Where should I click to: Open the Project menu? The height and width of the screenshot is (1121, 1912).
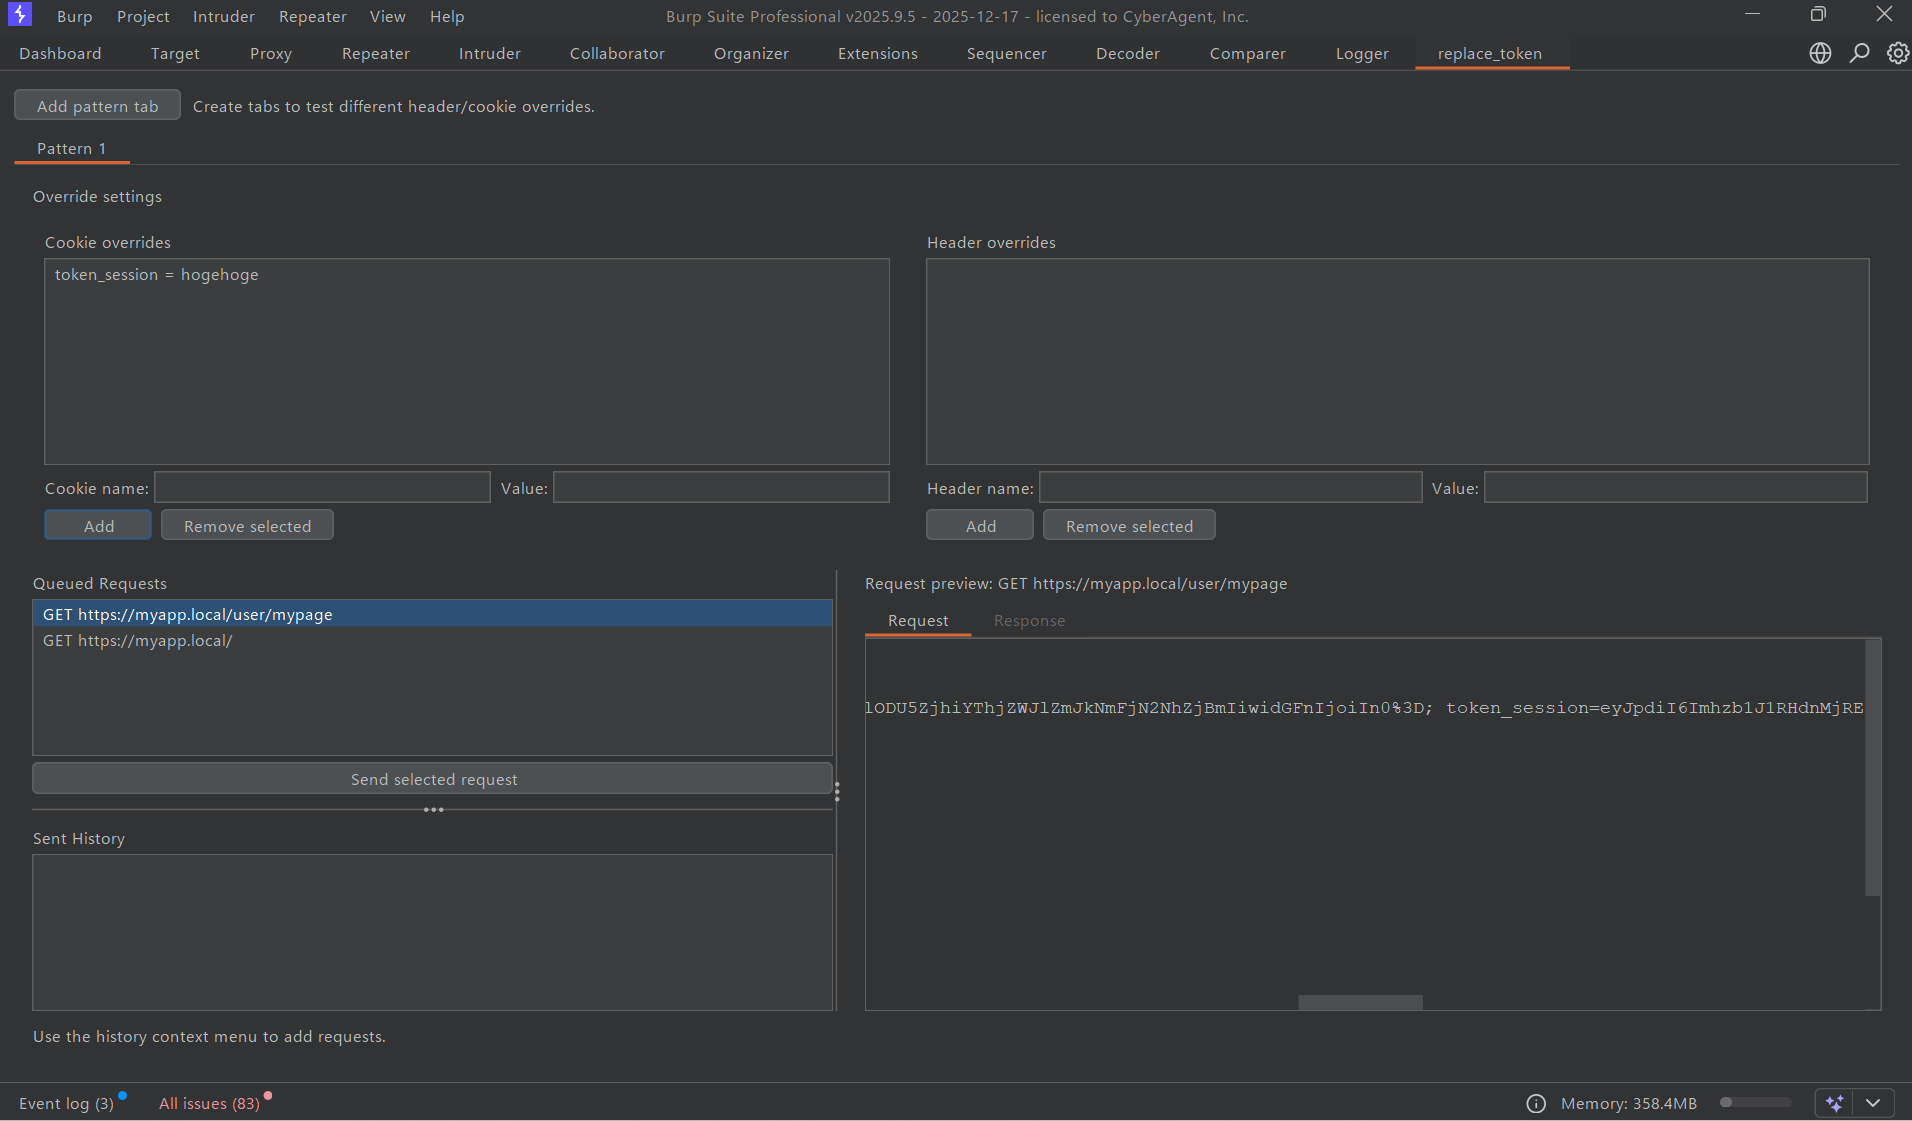[x=143, y=16]
